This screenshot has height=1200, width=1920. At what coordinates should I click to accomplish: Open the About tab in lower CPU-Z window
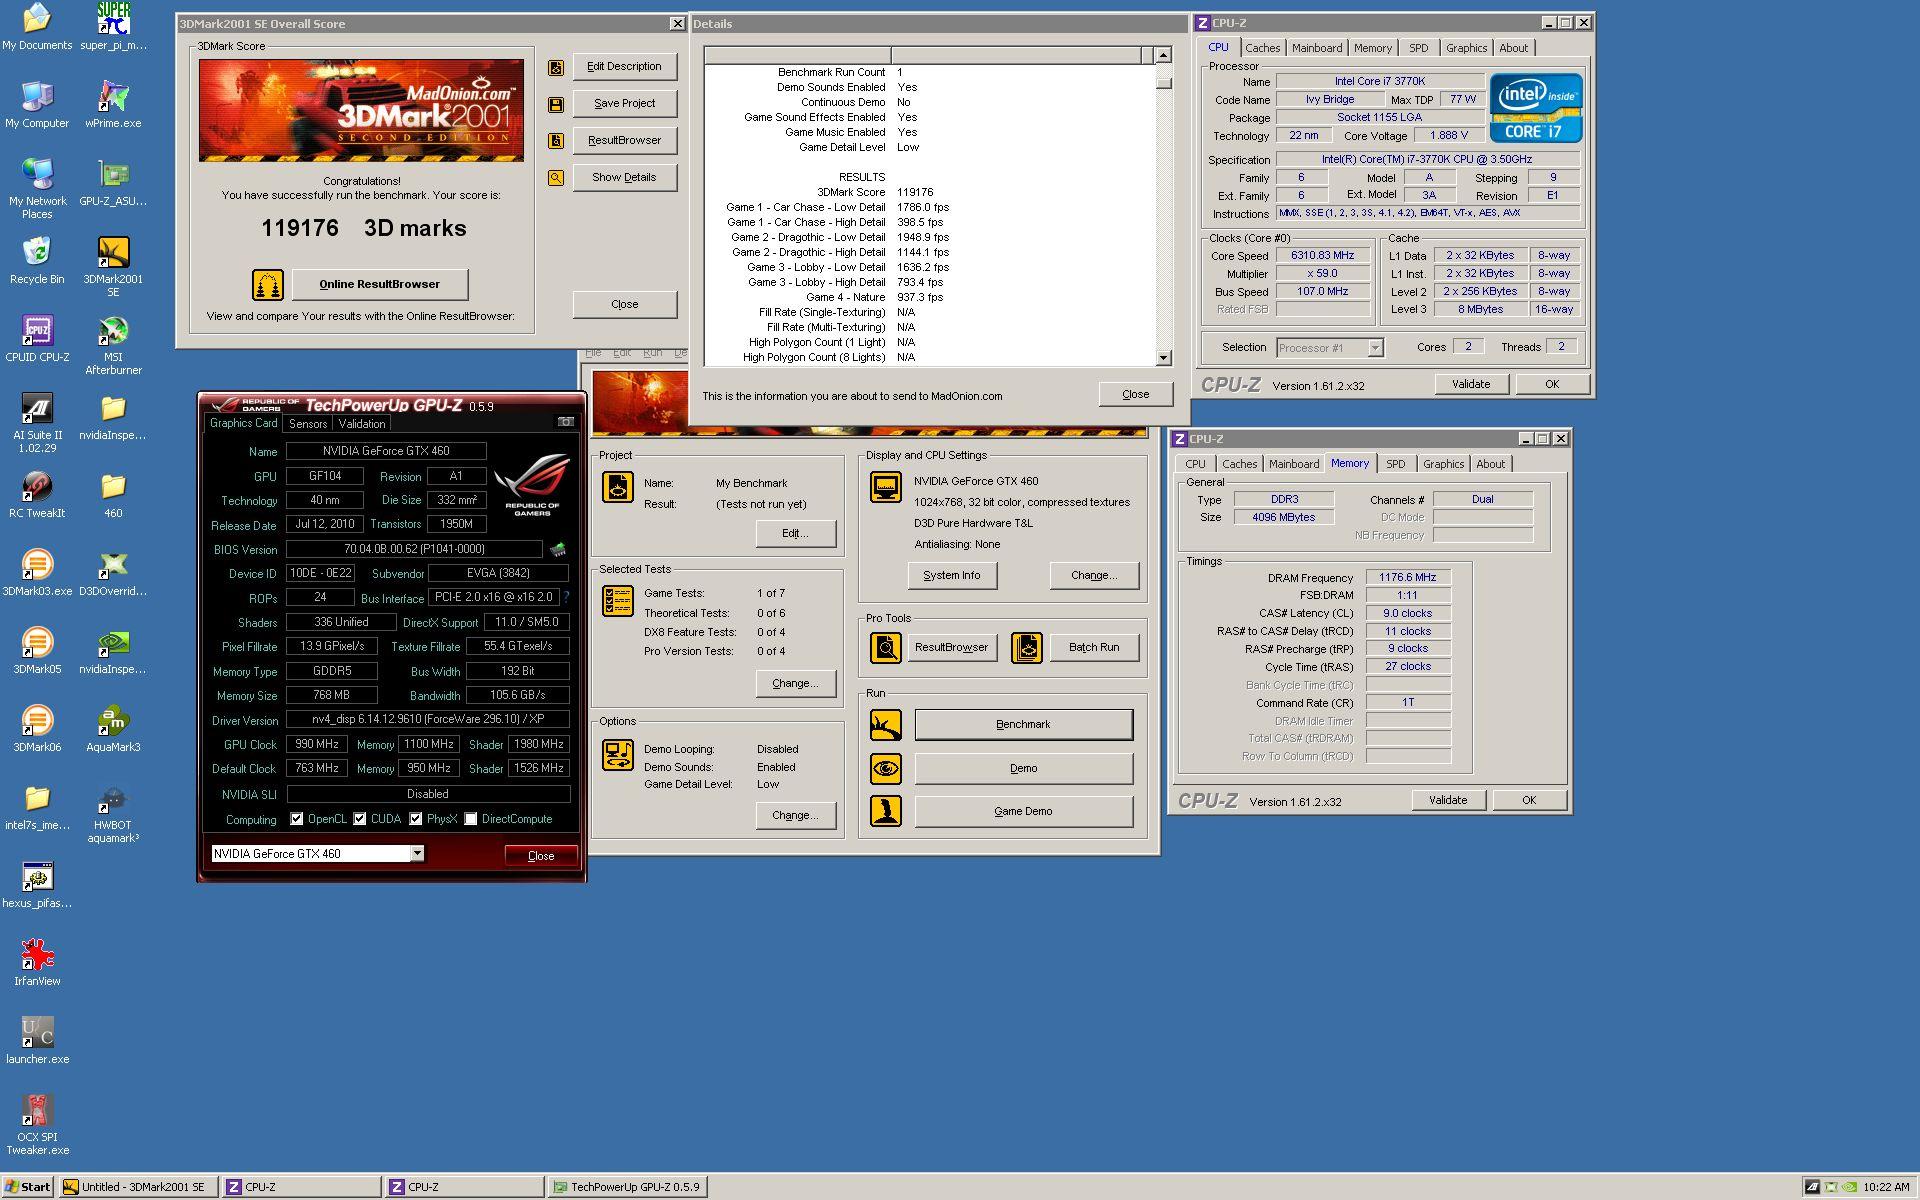(x=1490, y=464)
